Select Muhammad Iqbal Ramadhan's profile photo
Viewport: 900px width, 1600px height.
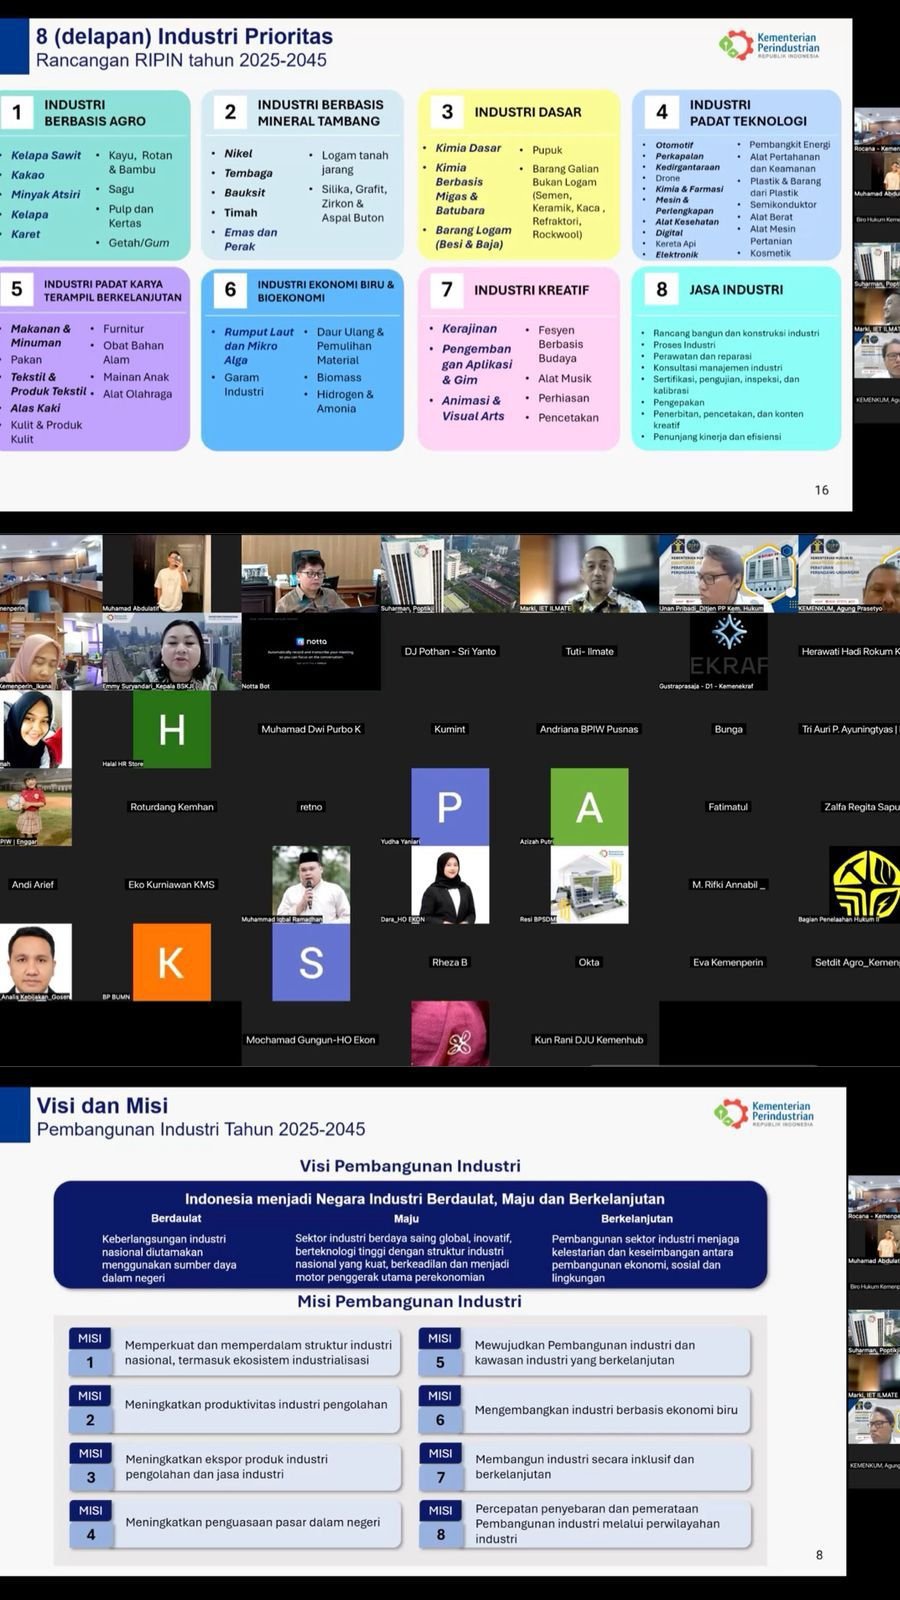(311, 884)
